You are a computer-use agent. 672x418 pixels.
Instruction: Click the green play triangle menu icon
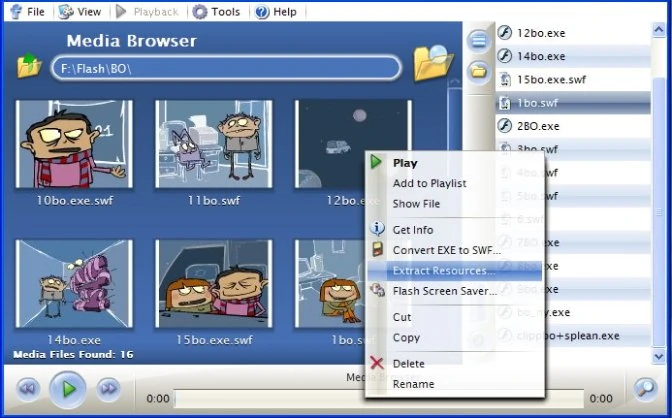376,162
